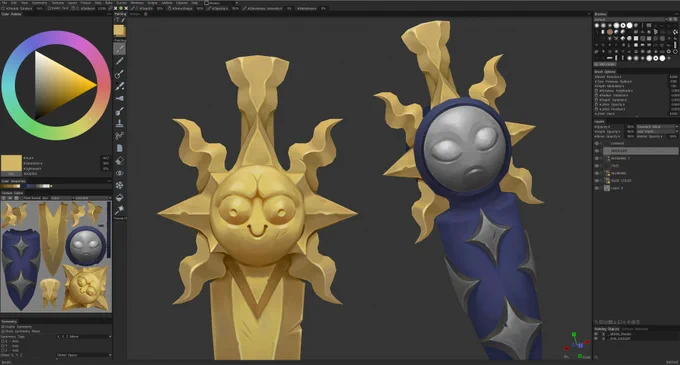Switch to the Painting tab above toolbar
Viewport: 680px width, 365px height.
pyautogui.click(x=120, y=14)
